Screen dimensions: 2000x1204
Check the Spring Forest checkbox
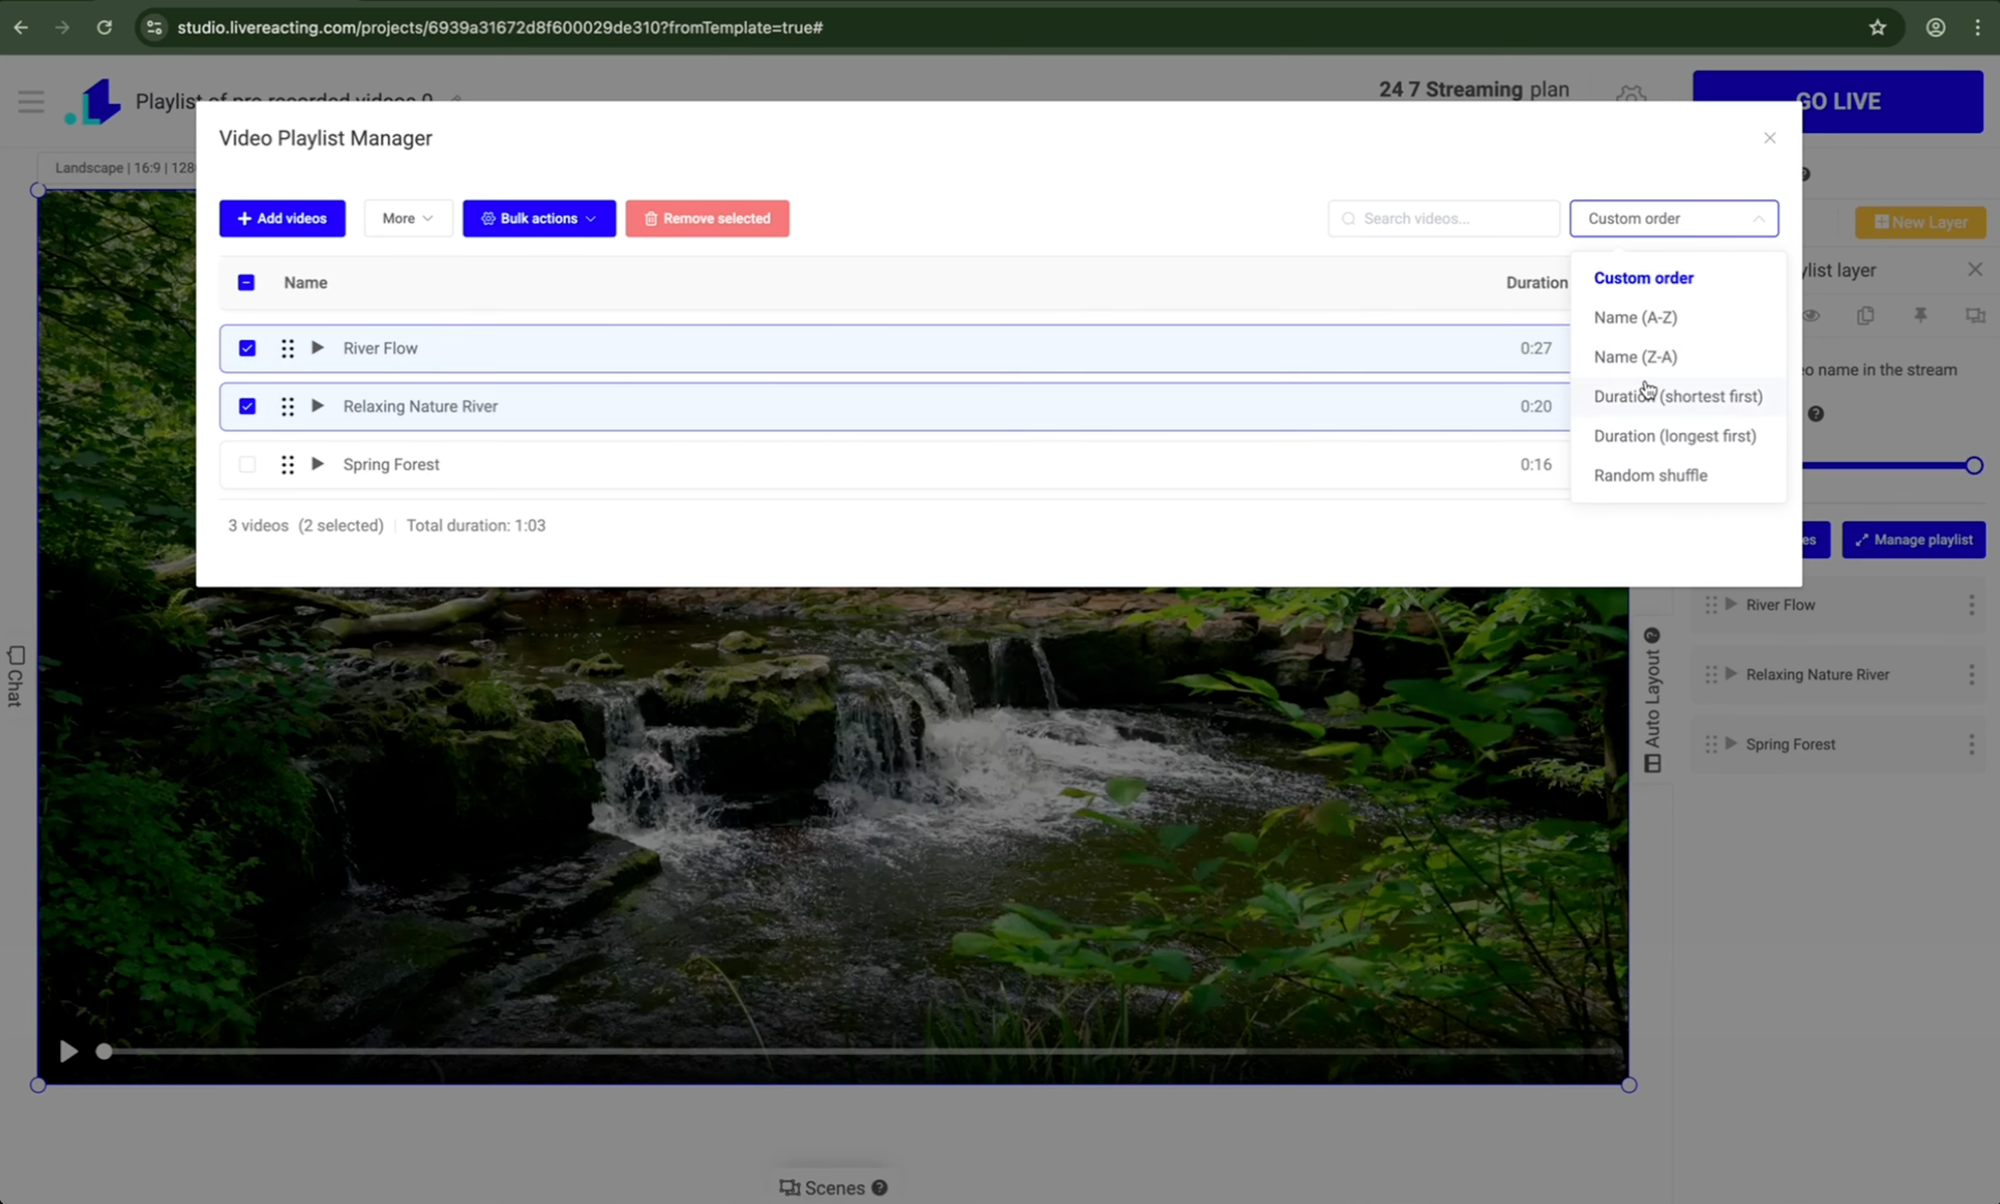point(247,464)
